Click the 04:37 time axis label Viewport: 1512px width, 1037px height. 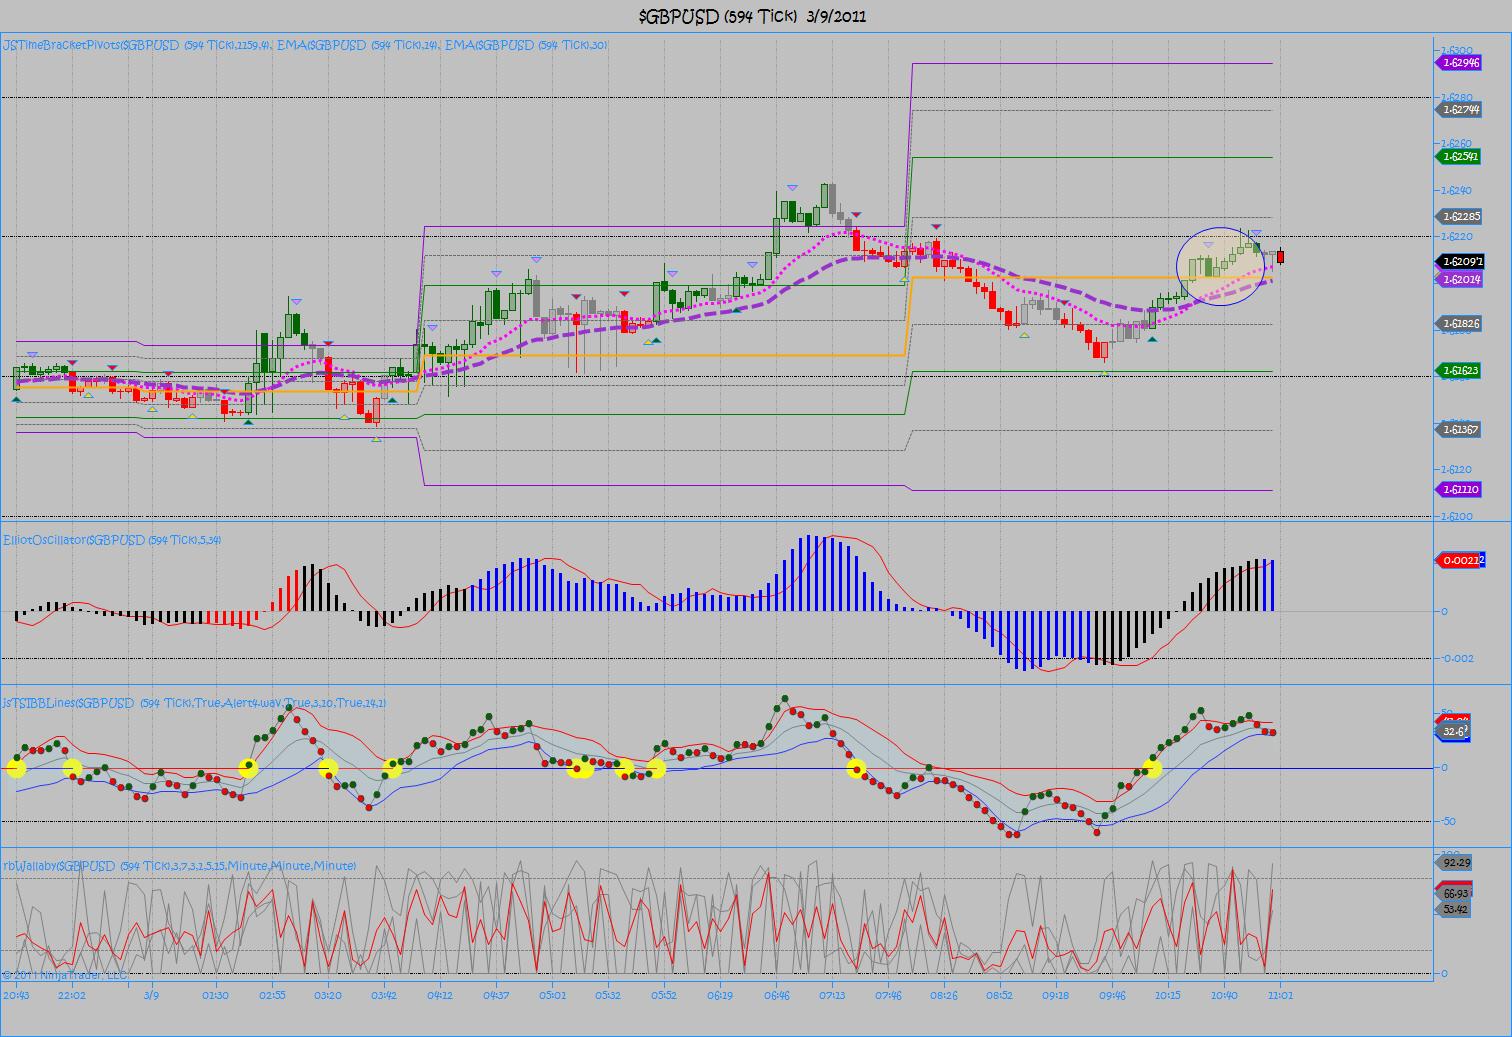[497, 995]
